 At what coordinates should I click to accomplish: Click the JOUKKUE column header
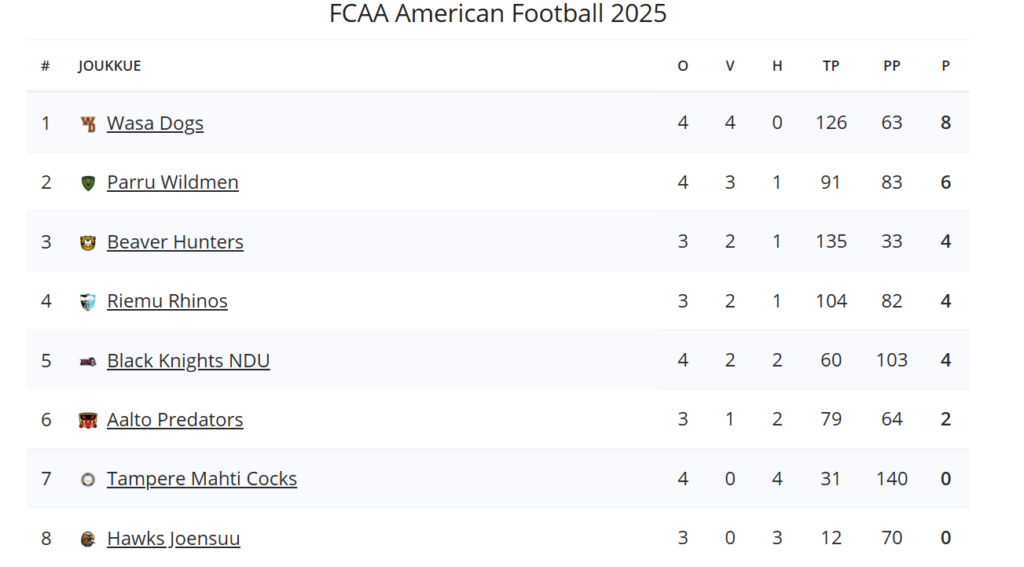coord(109,66)
